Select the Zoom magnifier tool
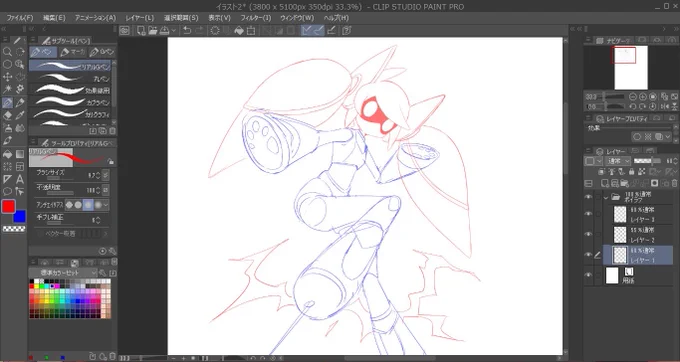680x362 pixels. (7, 52)
